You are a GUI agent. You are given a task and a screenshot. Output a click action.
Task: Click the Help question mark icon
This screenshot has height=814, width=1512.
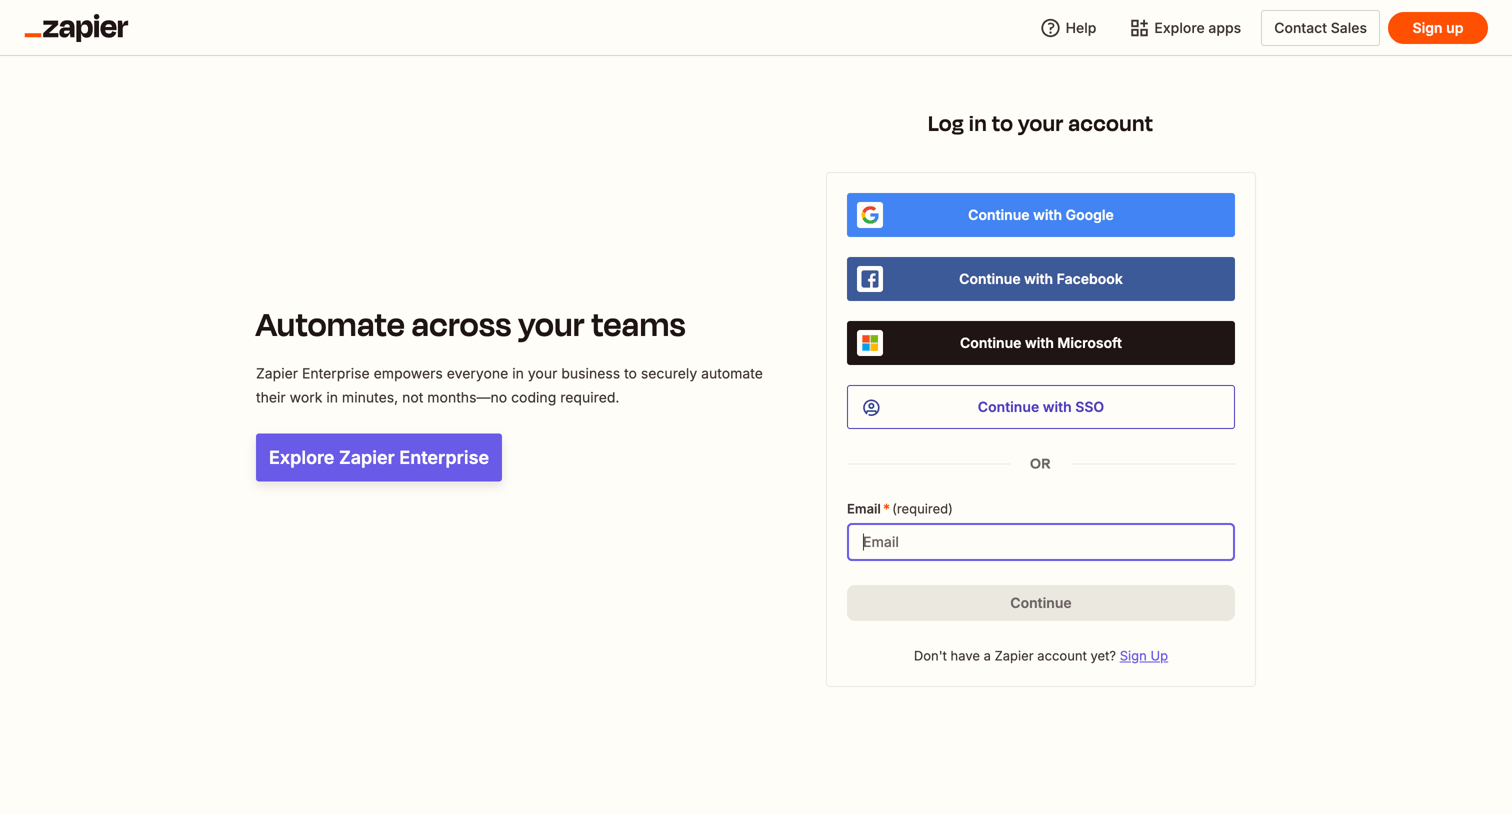click(x=1050, y=28)
